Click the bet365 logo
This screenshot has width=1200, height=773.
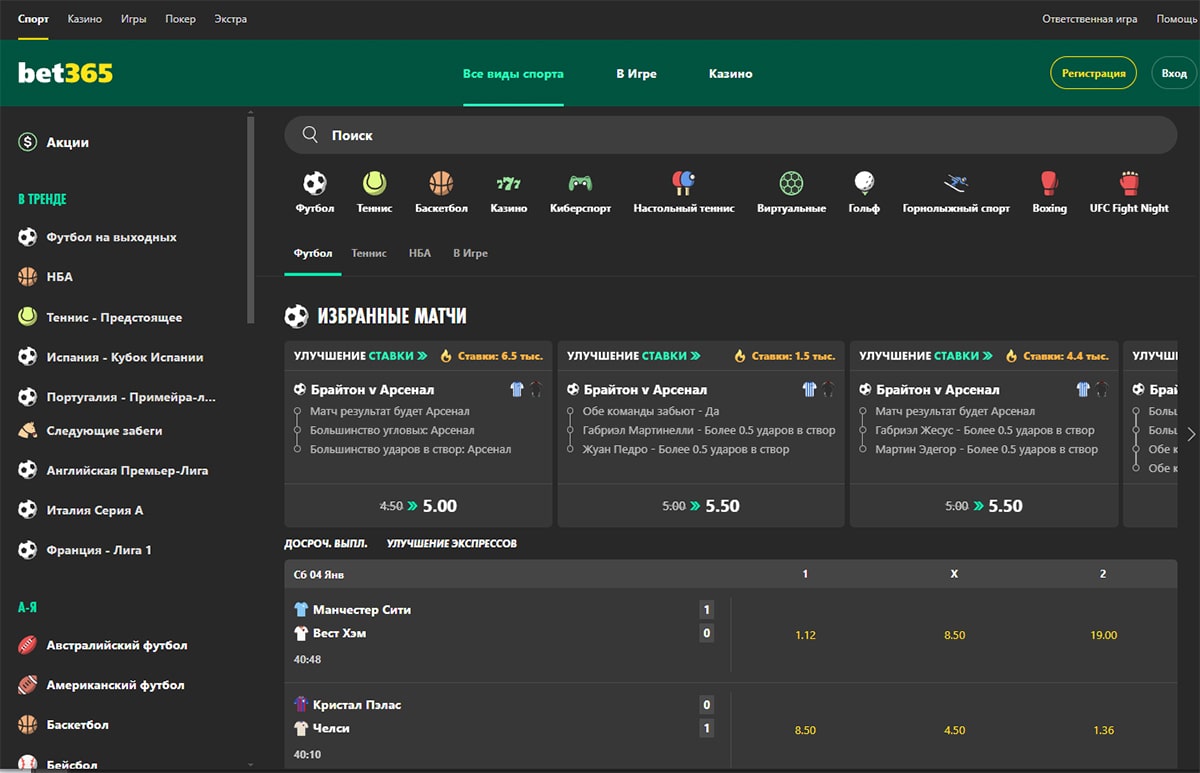(66, 73)
